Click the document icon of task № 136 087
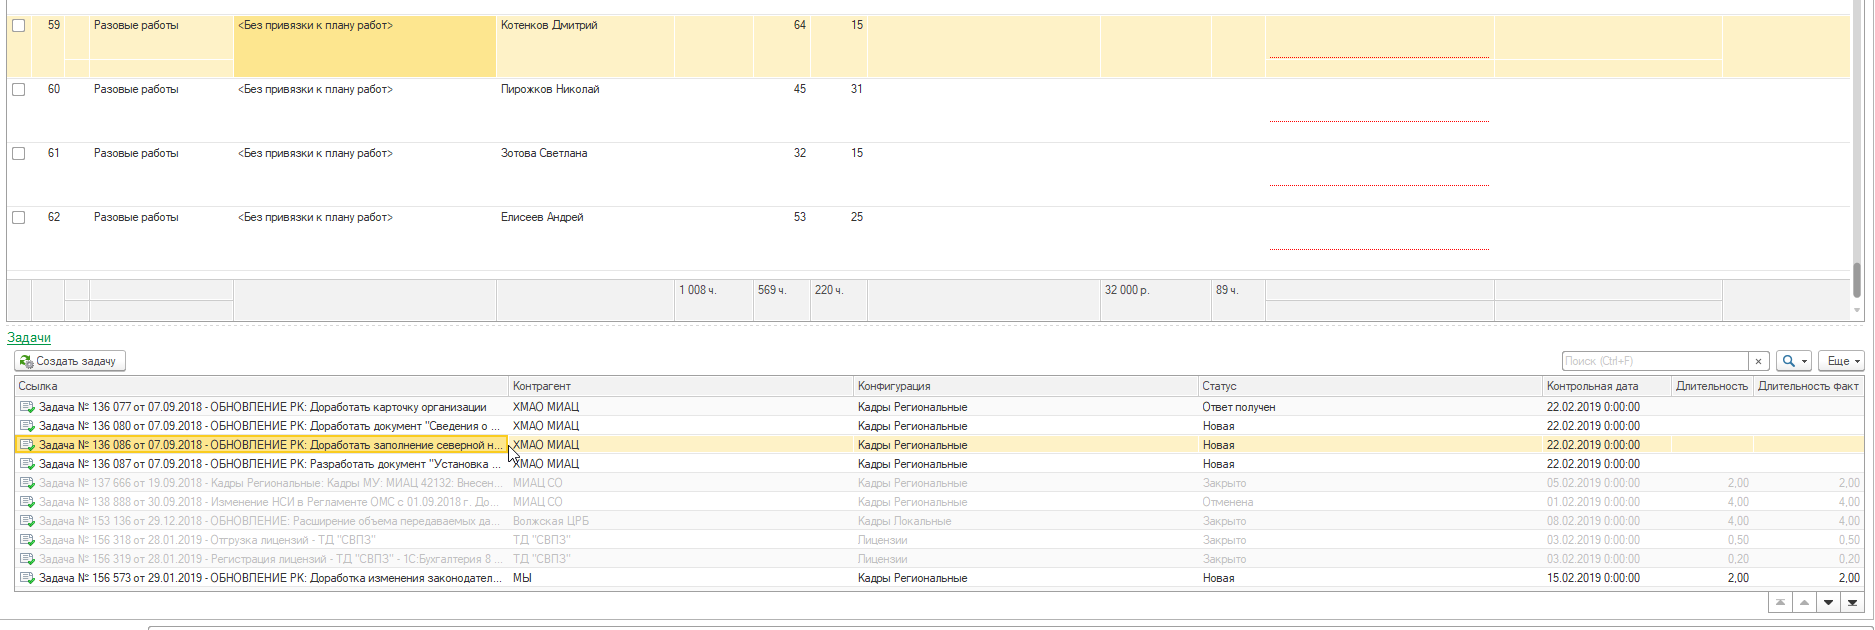This screenshot has width=1875, height=630. [27, 464]
